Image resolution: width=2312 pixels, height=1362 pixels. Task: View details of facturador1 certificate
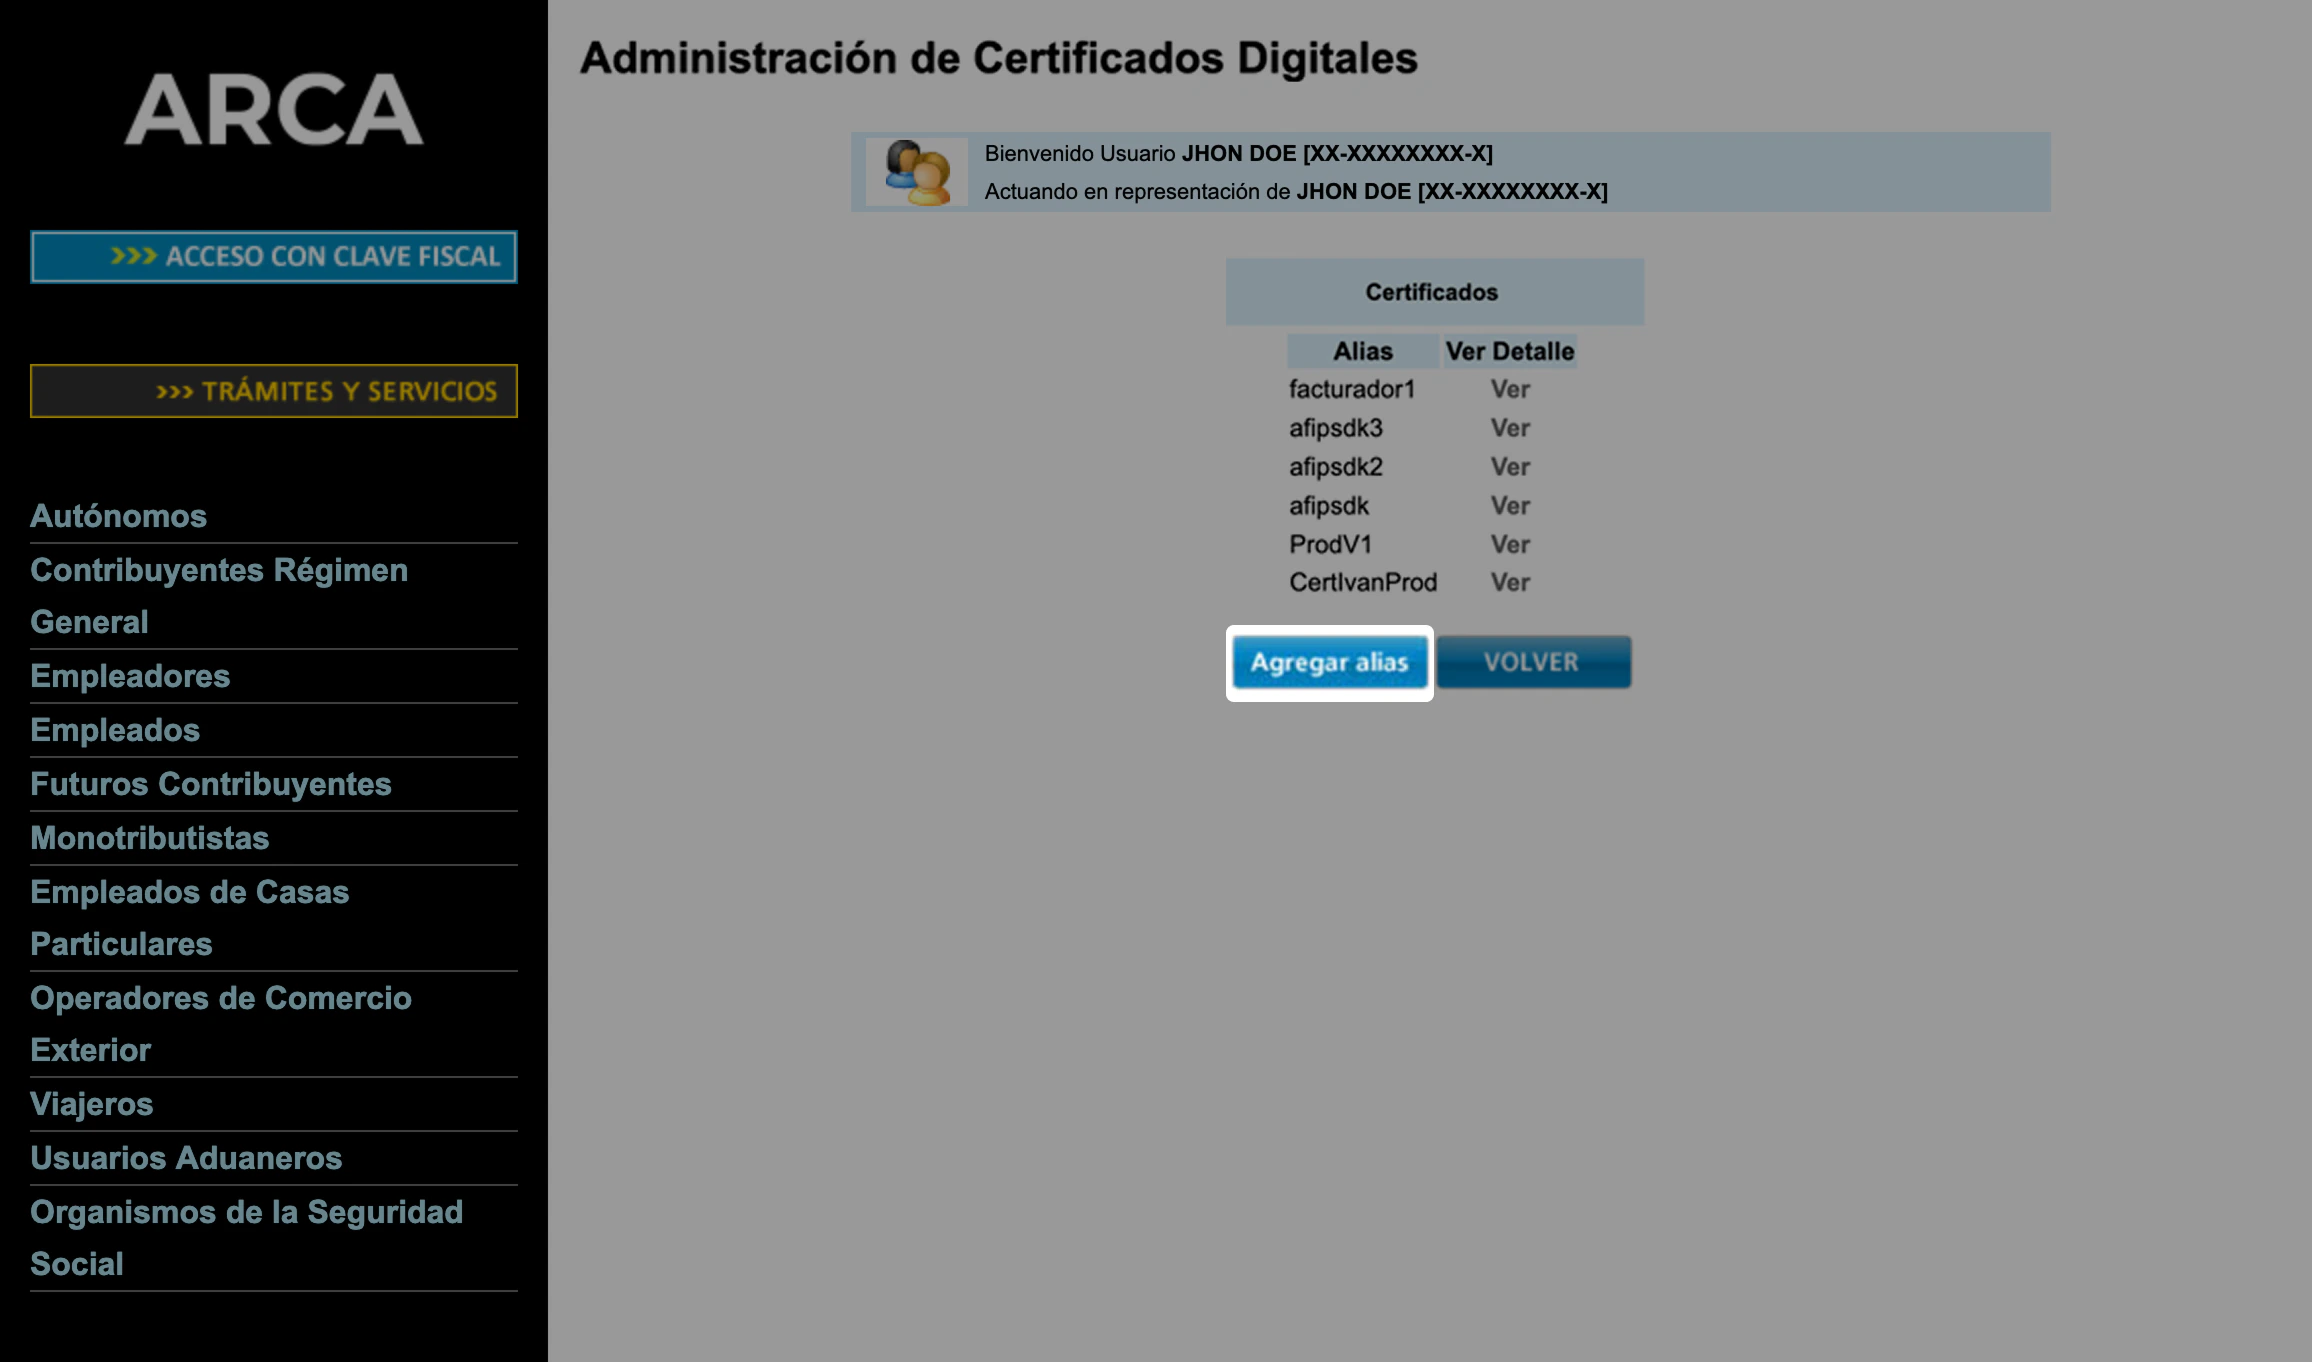pyautogui.click(x=1509, y=389)
